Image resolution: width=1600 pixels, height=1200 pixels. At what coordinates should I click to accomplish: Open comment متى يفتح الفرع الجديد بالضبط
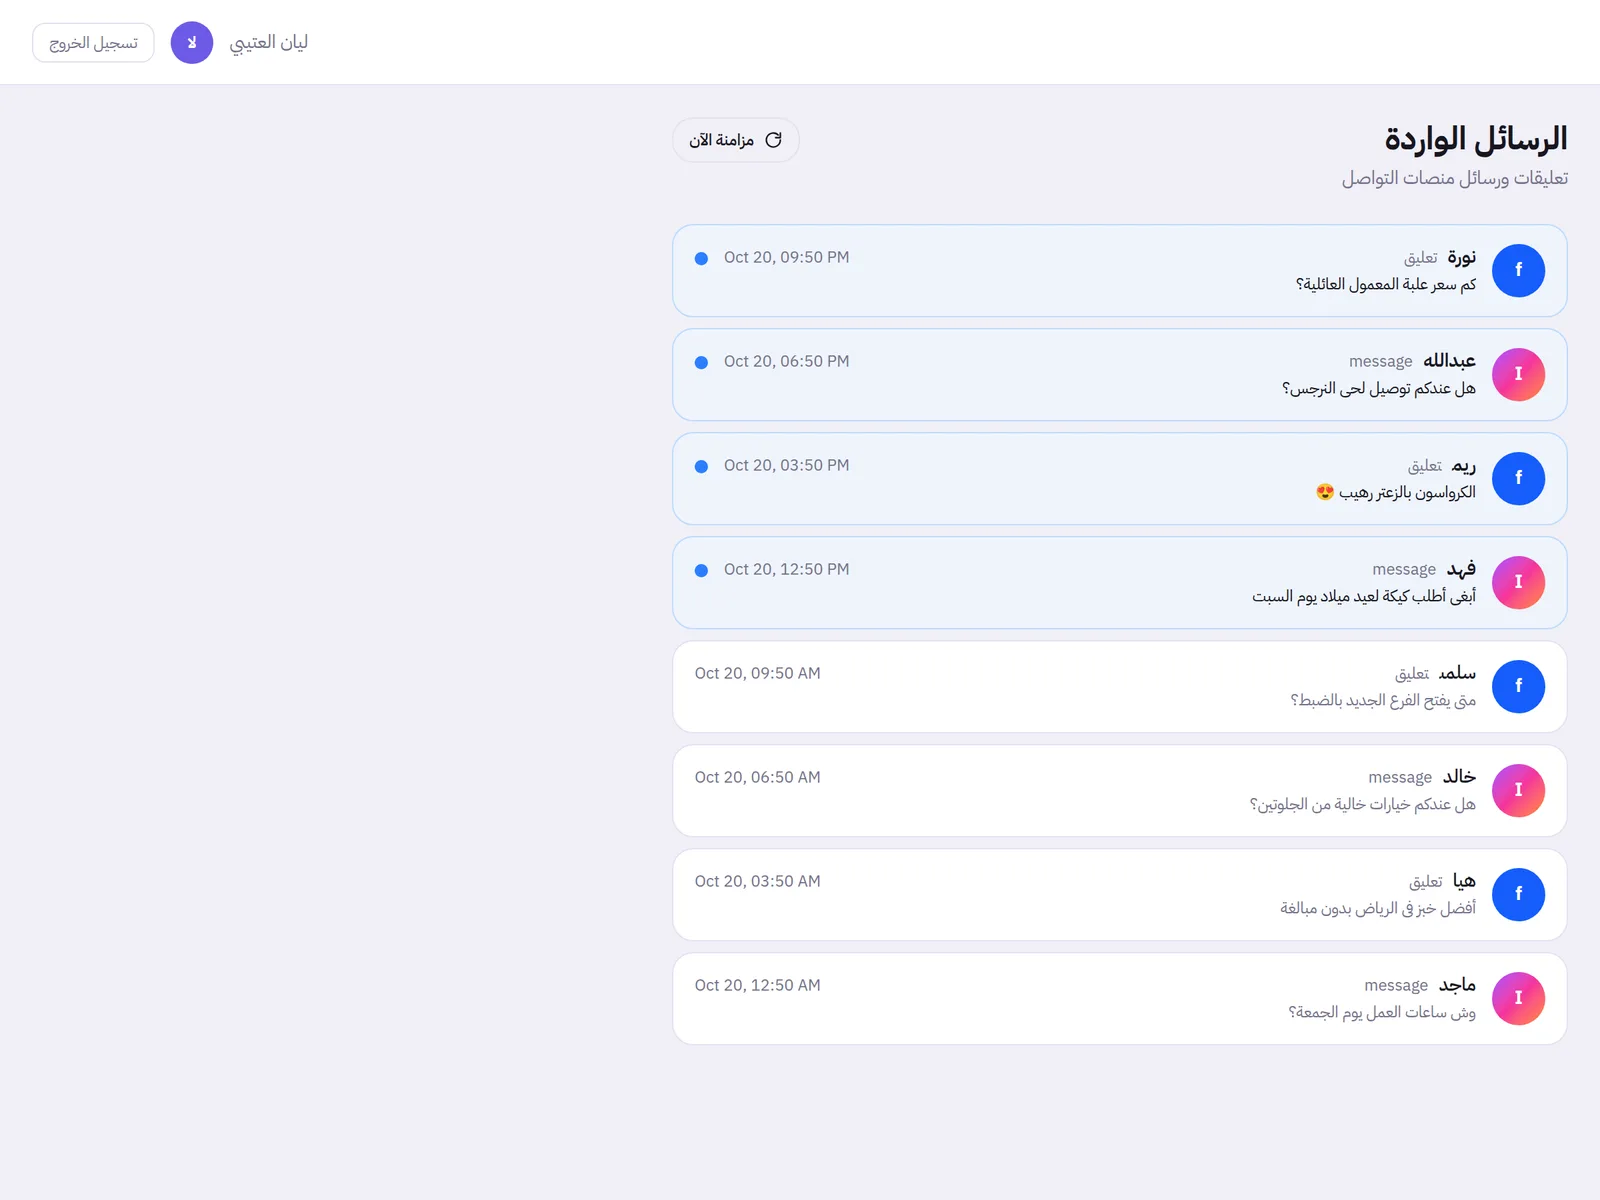pyautogui.click(x=1119, y=687)
